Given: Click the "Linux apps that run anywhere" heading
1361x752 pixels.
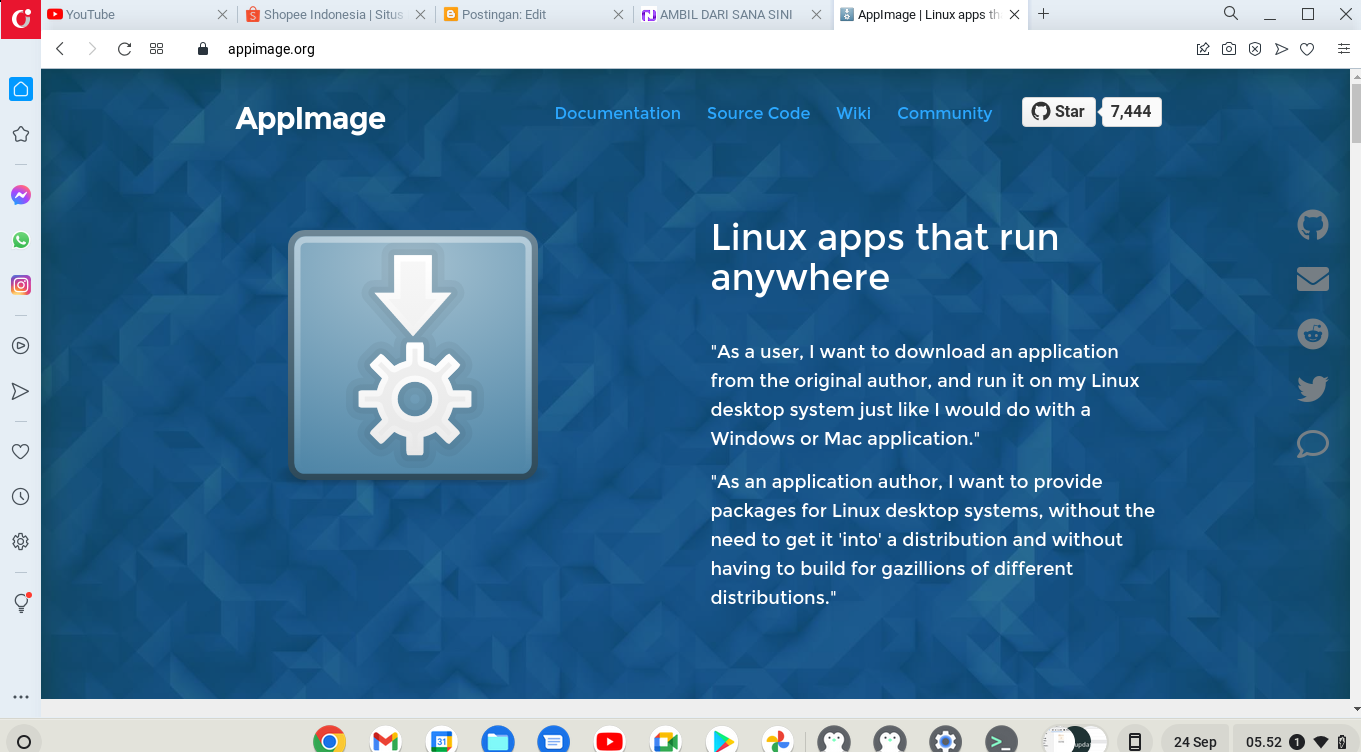Looking at the screenshot, I should pyautogui.click(x=884, y=257).
